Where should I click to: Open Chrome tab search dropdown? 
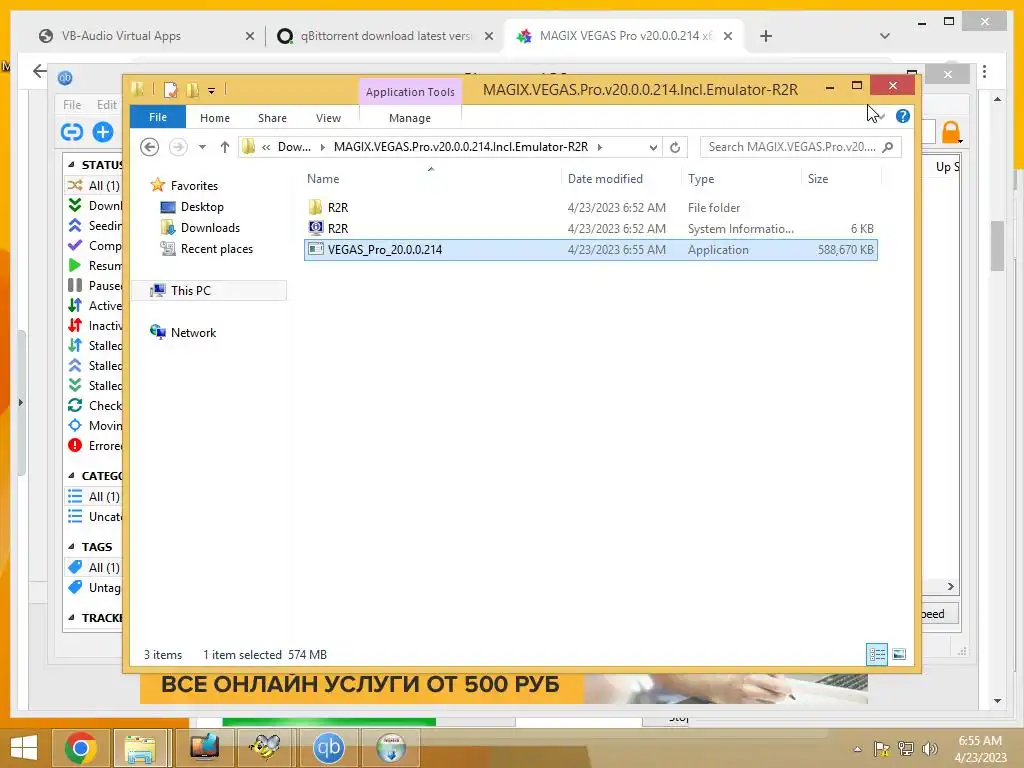[885, 36]
